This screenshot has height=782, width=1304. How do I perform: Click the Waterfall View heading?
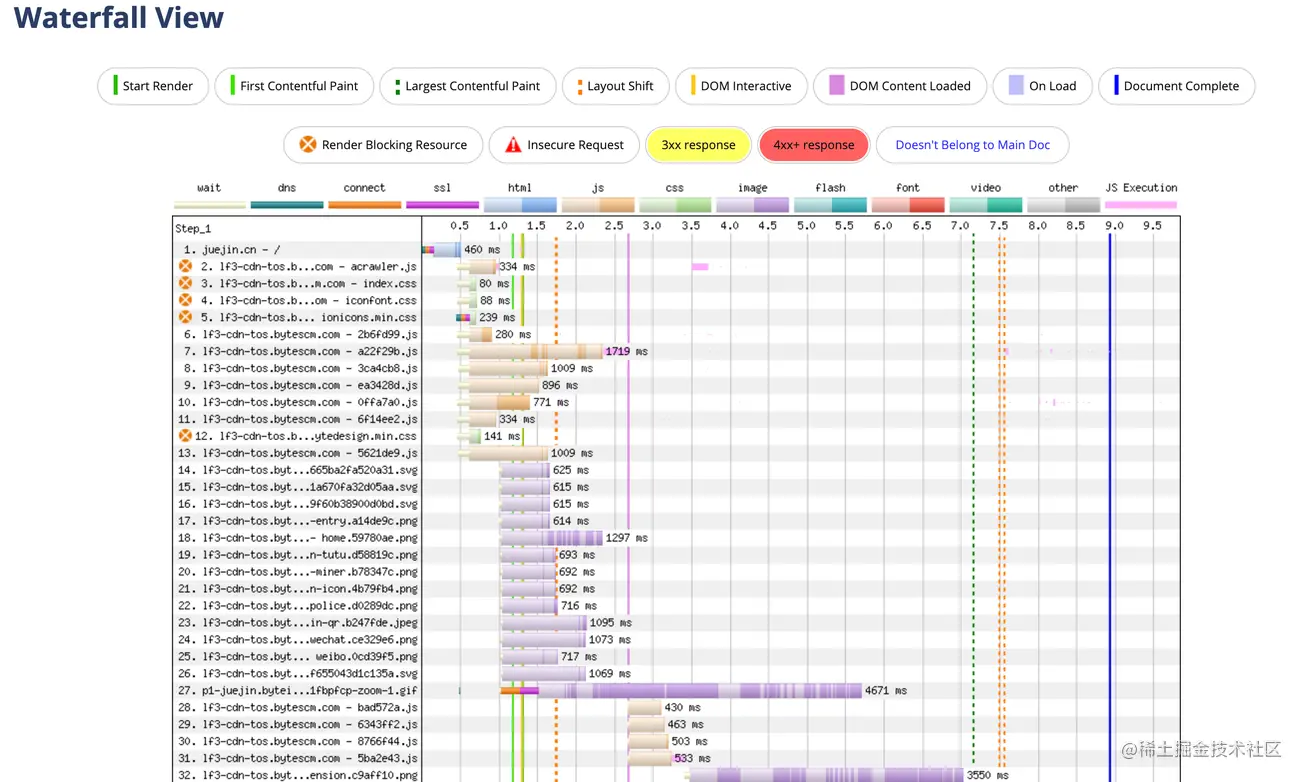click(119, 18)
